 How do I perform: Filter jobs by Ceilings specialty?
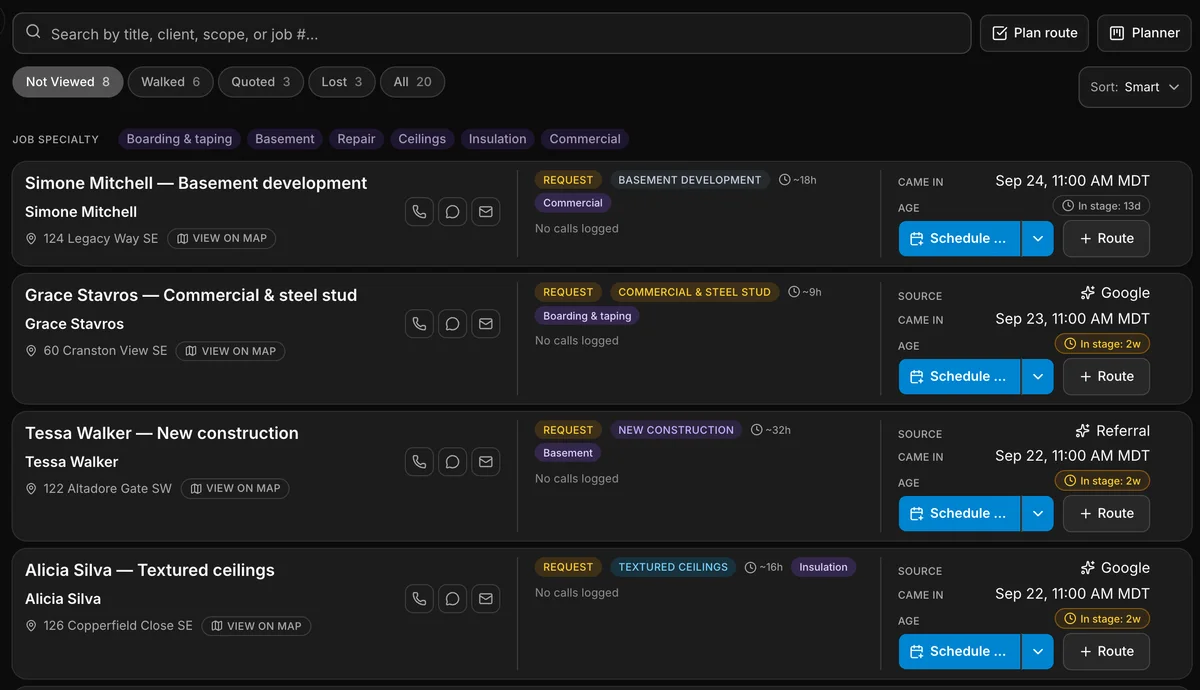[x=422, y=139]
